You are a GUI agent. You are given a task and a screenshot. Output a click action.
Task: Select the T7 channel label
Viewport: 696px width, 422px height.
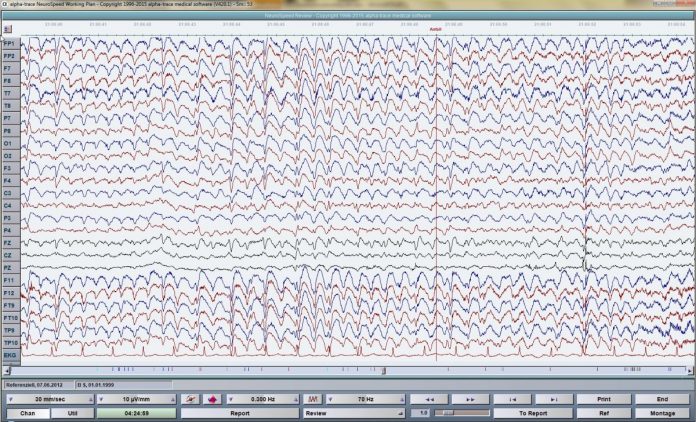11,94
